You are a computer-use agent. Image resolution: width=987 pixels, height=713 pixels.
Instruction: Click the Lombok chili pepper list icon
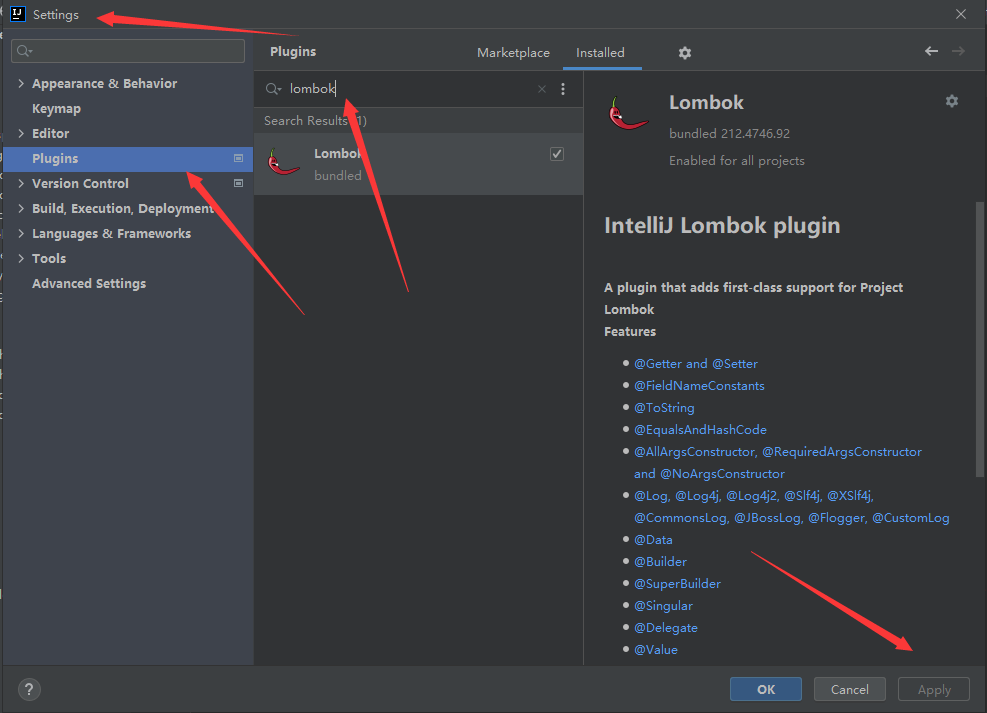coord(284,162)
